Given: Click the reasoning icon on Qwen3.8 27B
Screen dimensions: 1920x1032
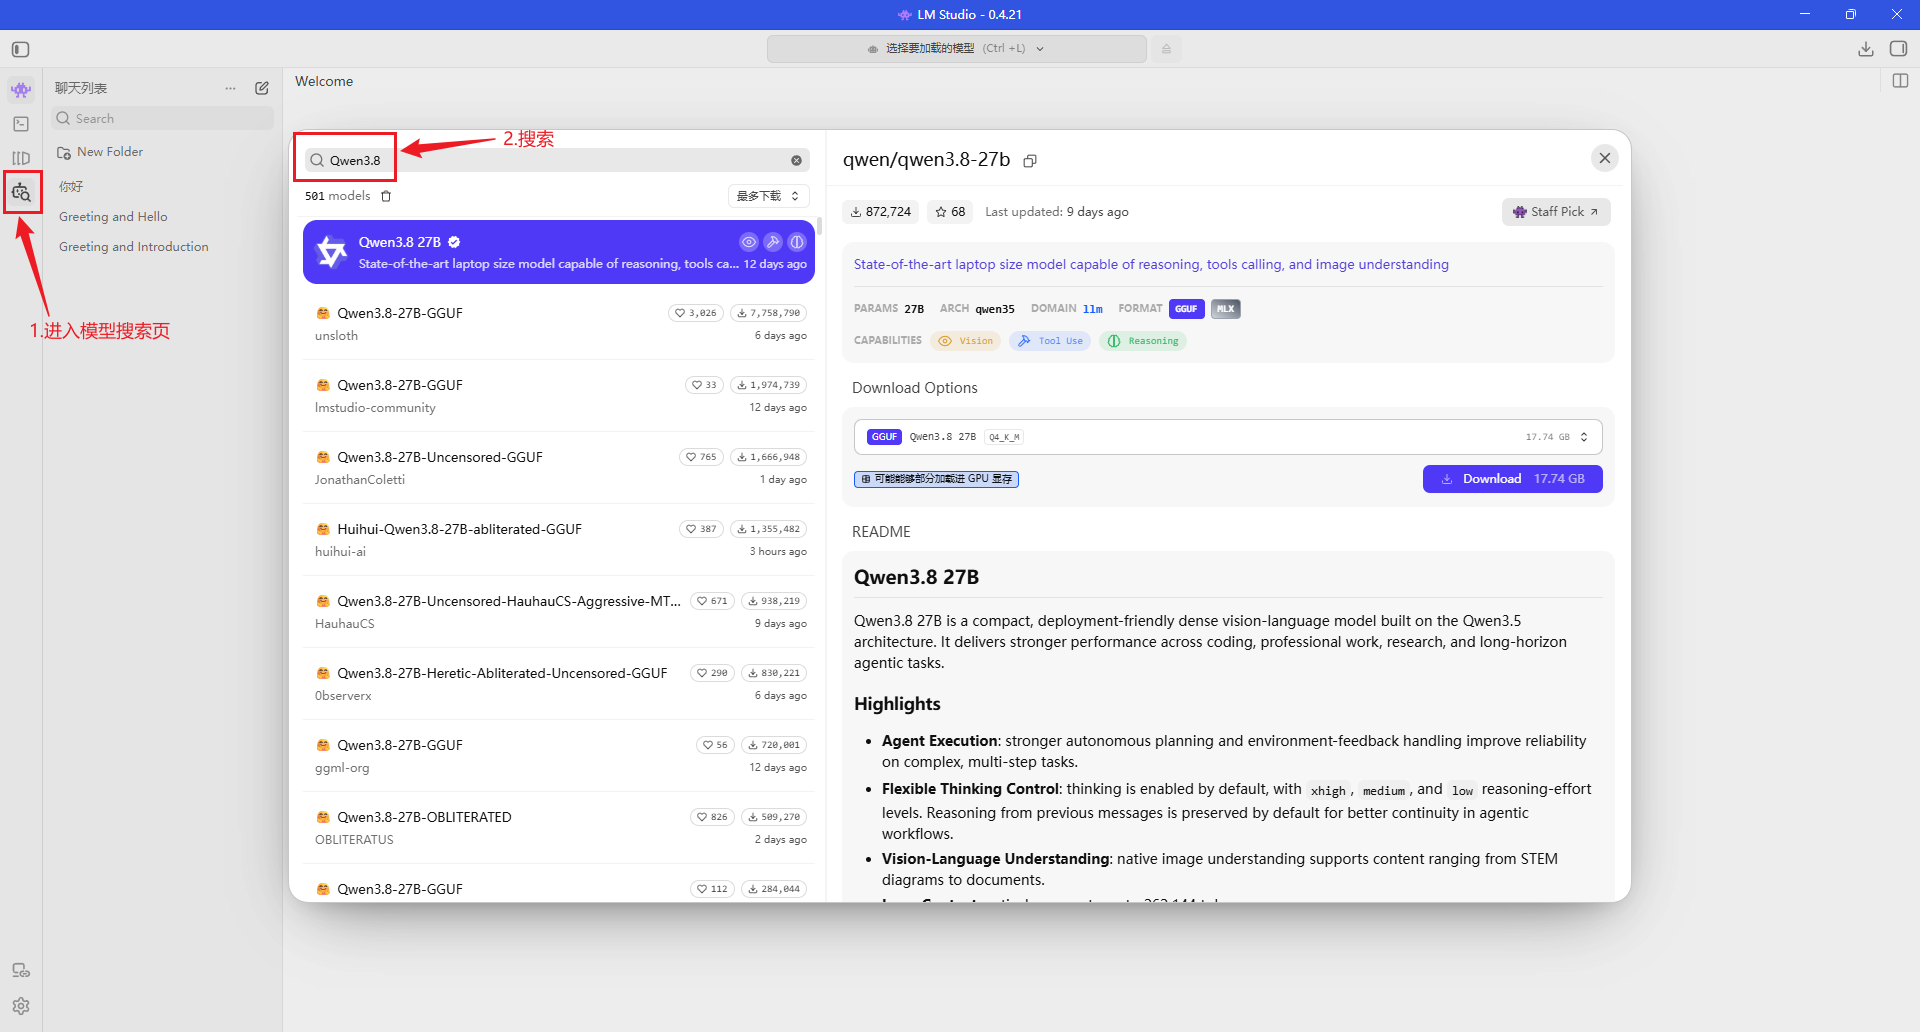Looking at the screenshot, I should 797,242.
